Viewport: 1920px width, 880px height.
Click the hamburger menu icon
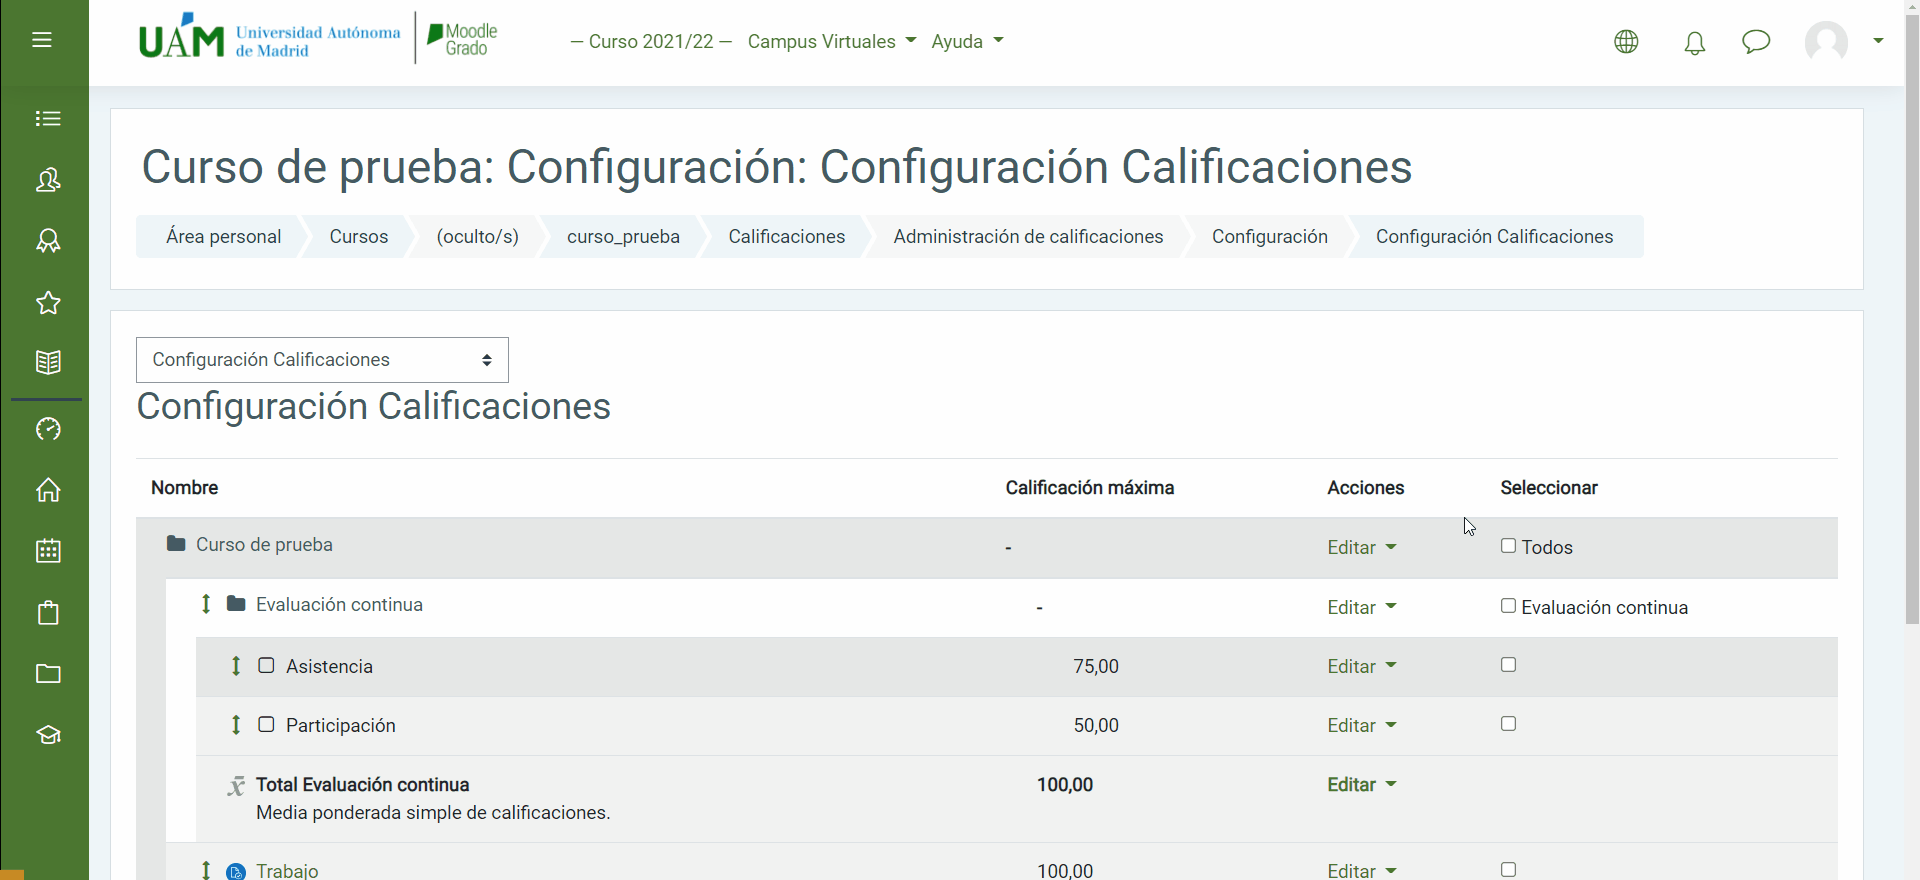(x=42, y=40)
